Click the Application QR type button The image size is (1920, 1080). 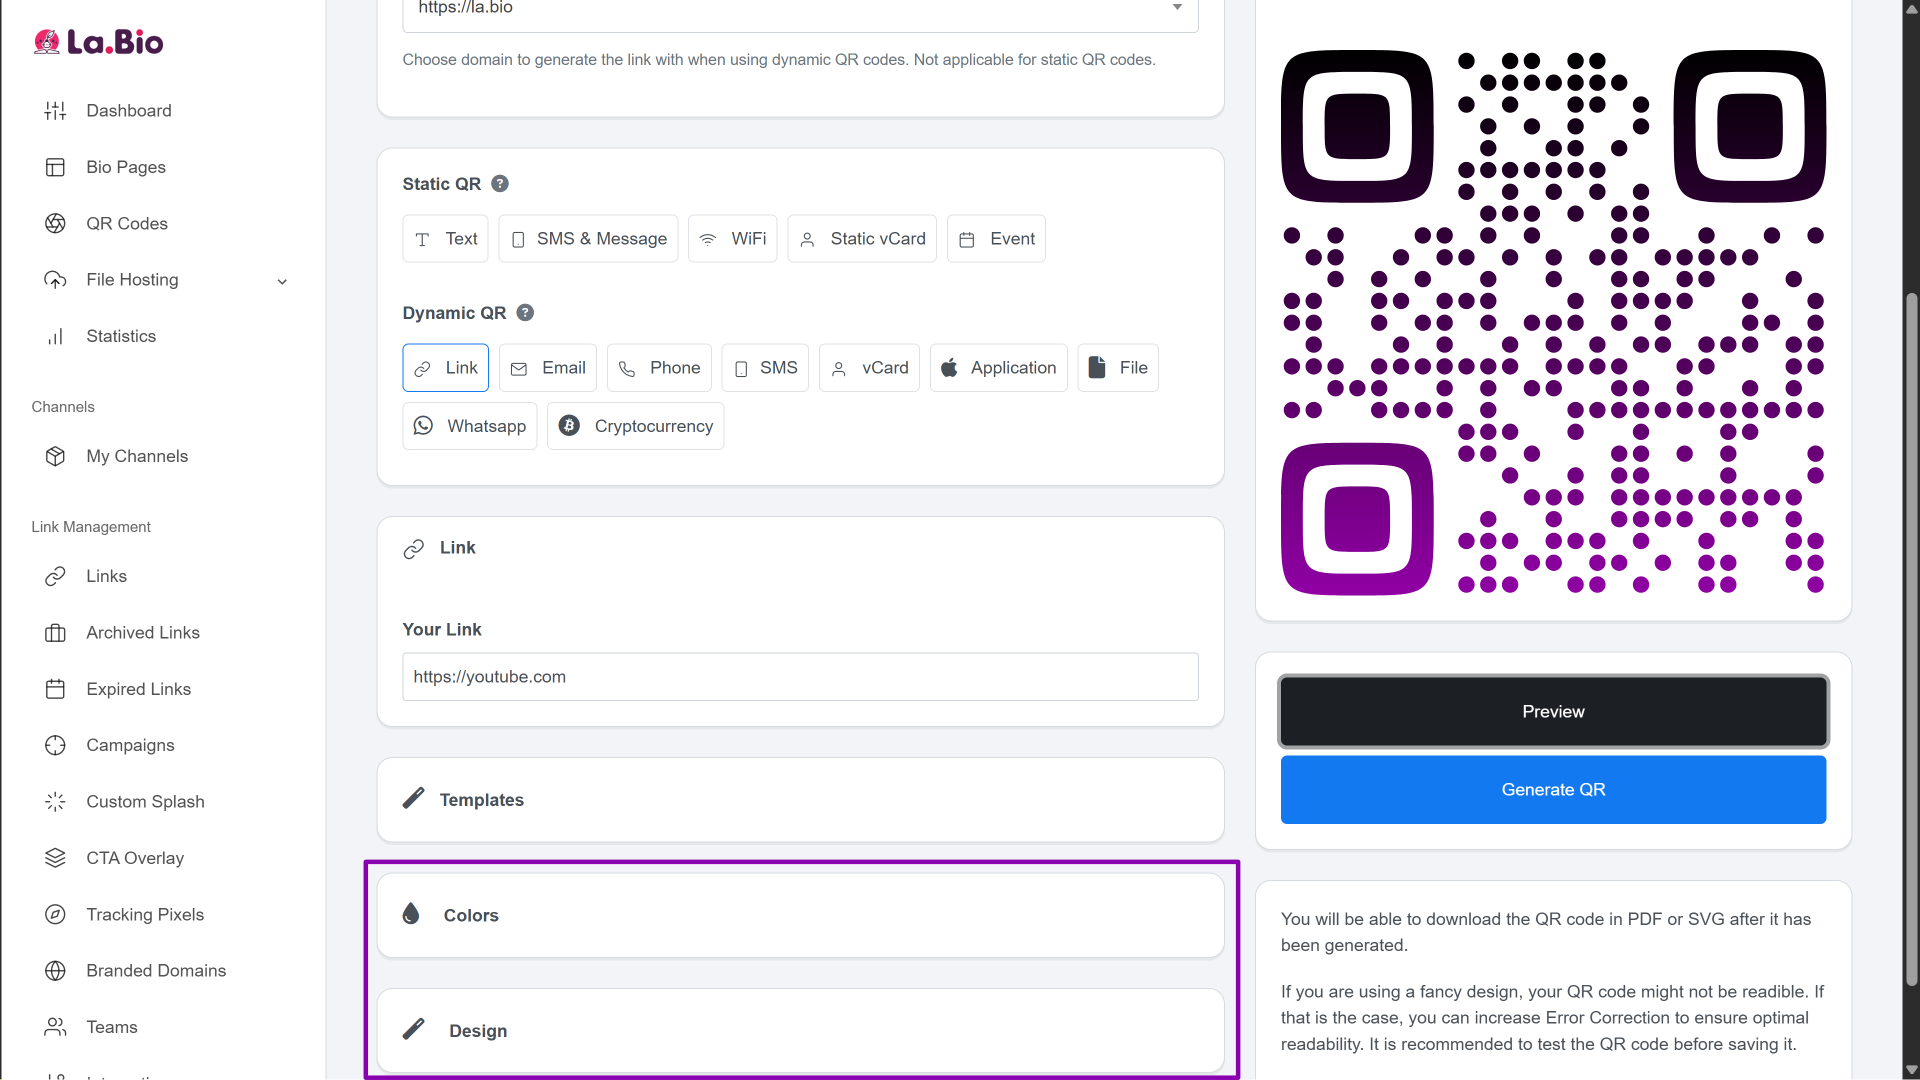998,368
